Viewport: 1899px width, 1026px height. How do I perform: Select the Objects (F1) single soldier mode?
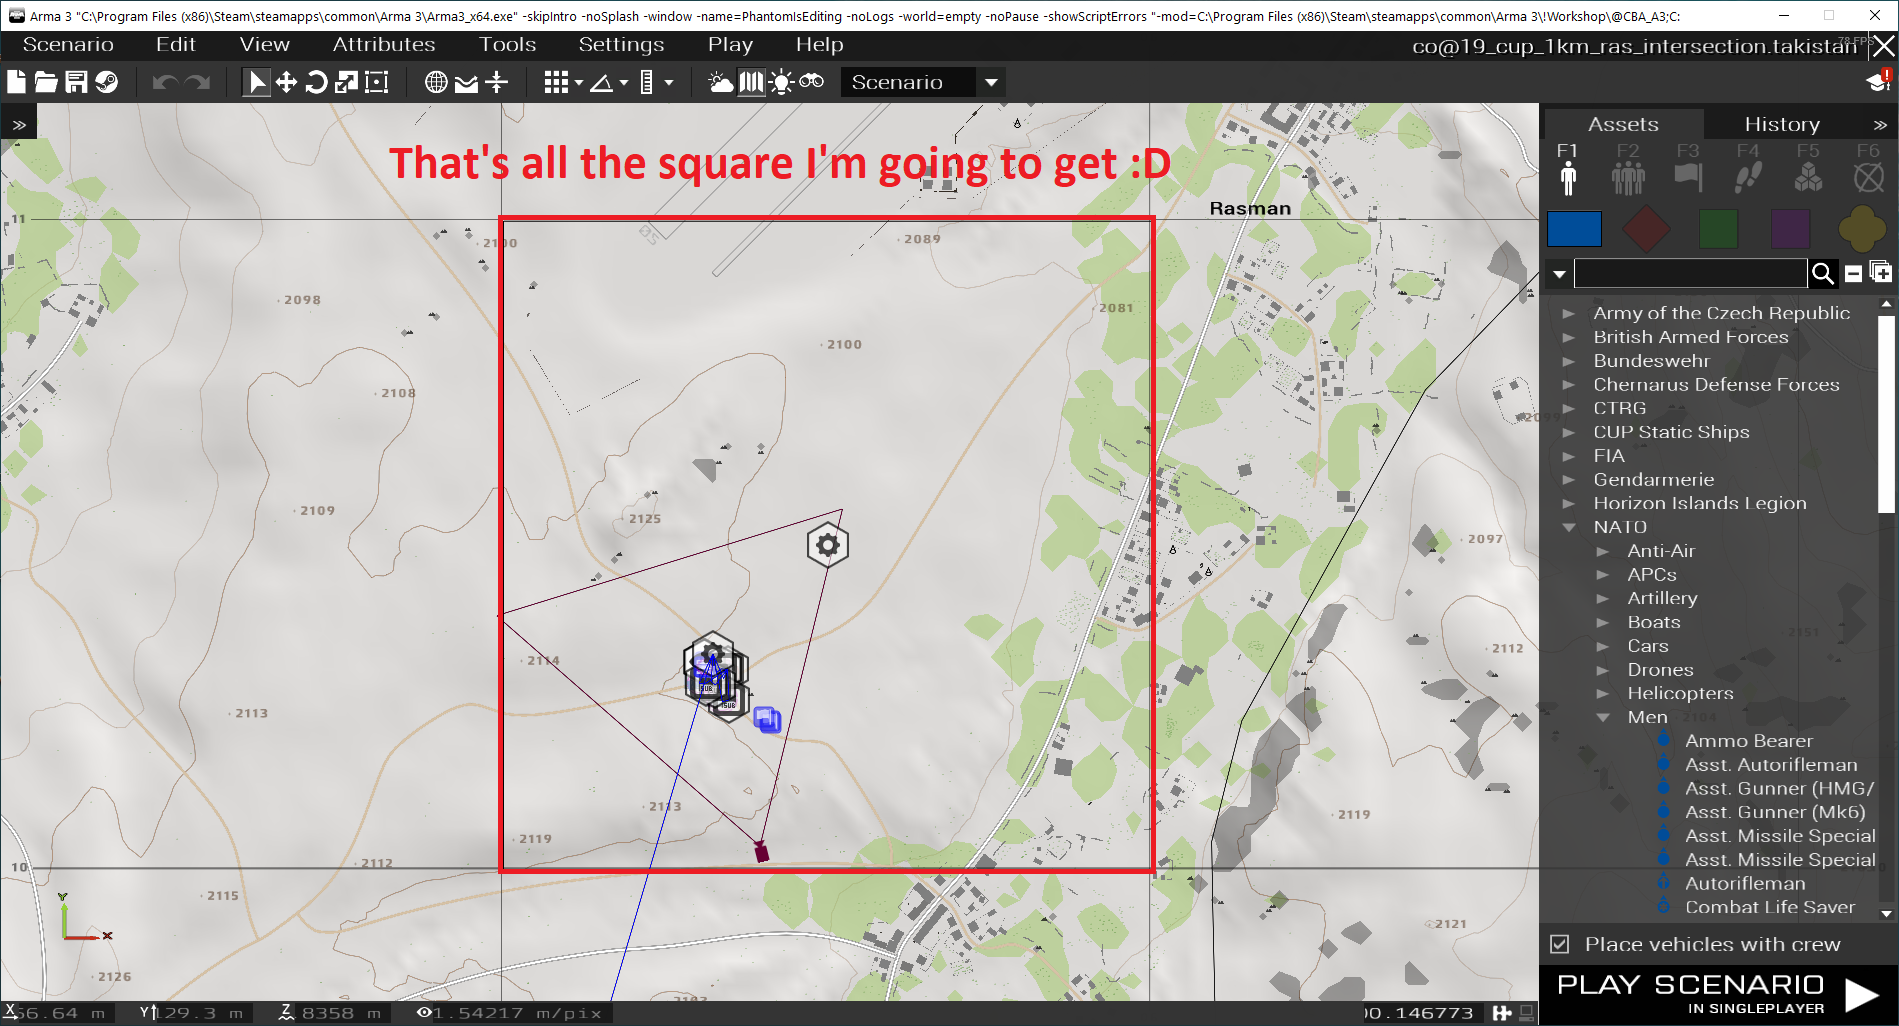1568,168
